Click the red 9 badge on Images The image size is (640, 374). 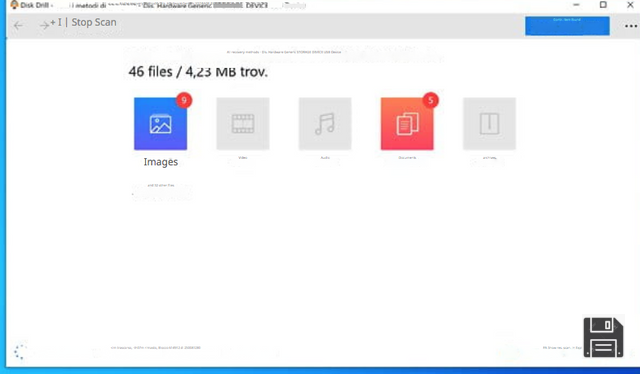pyautogui.click(x=184, y=100)
